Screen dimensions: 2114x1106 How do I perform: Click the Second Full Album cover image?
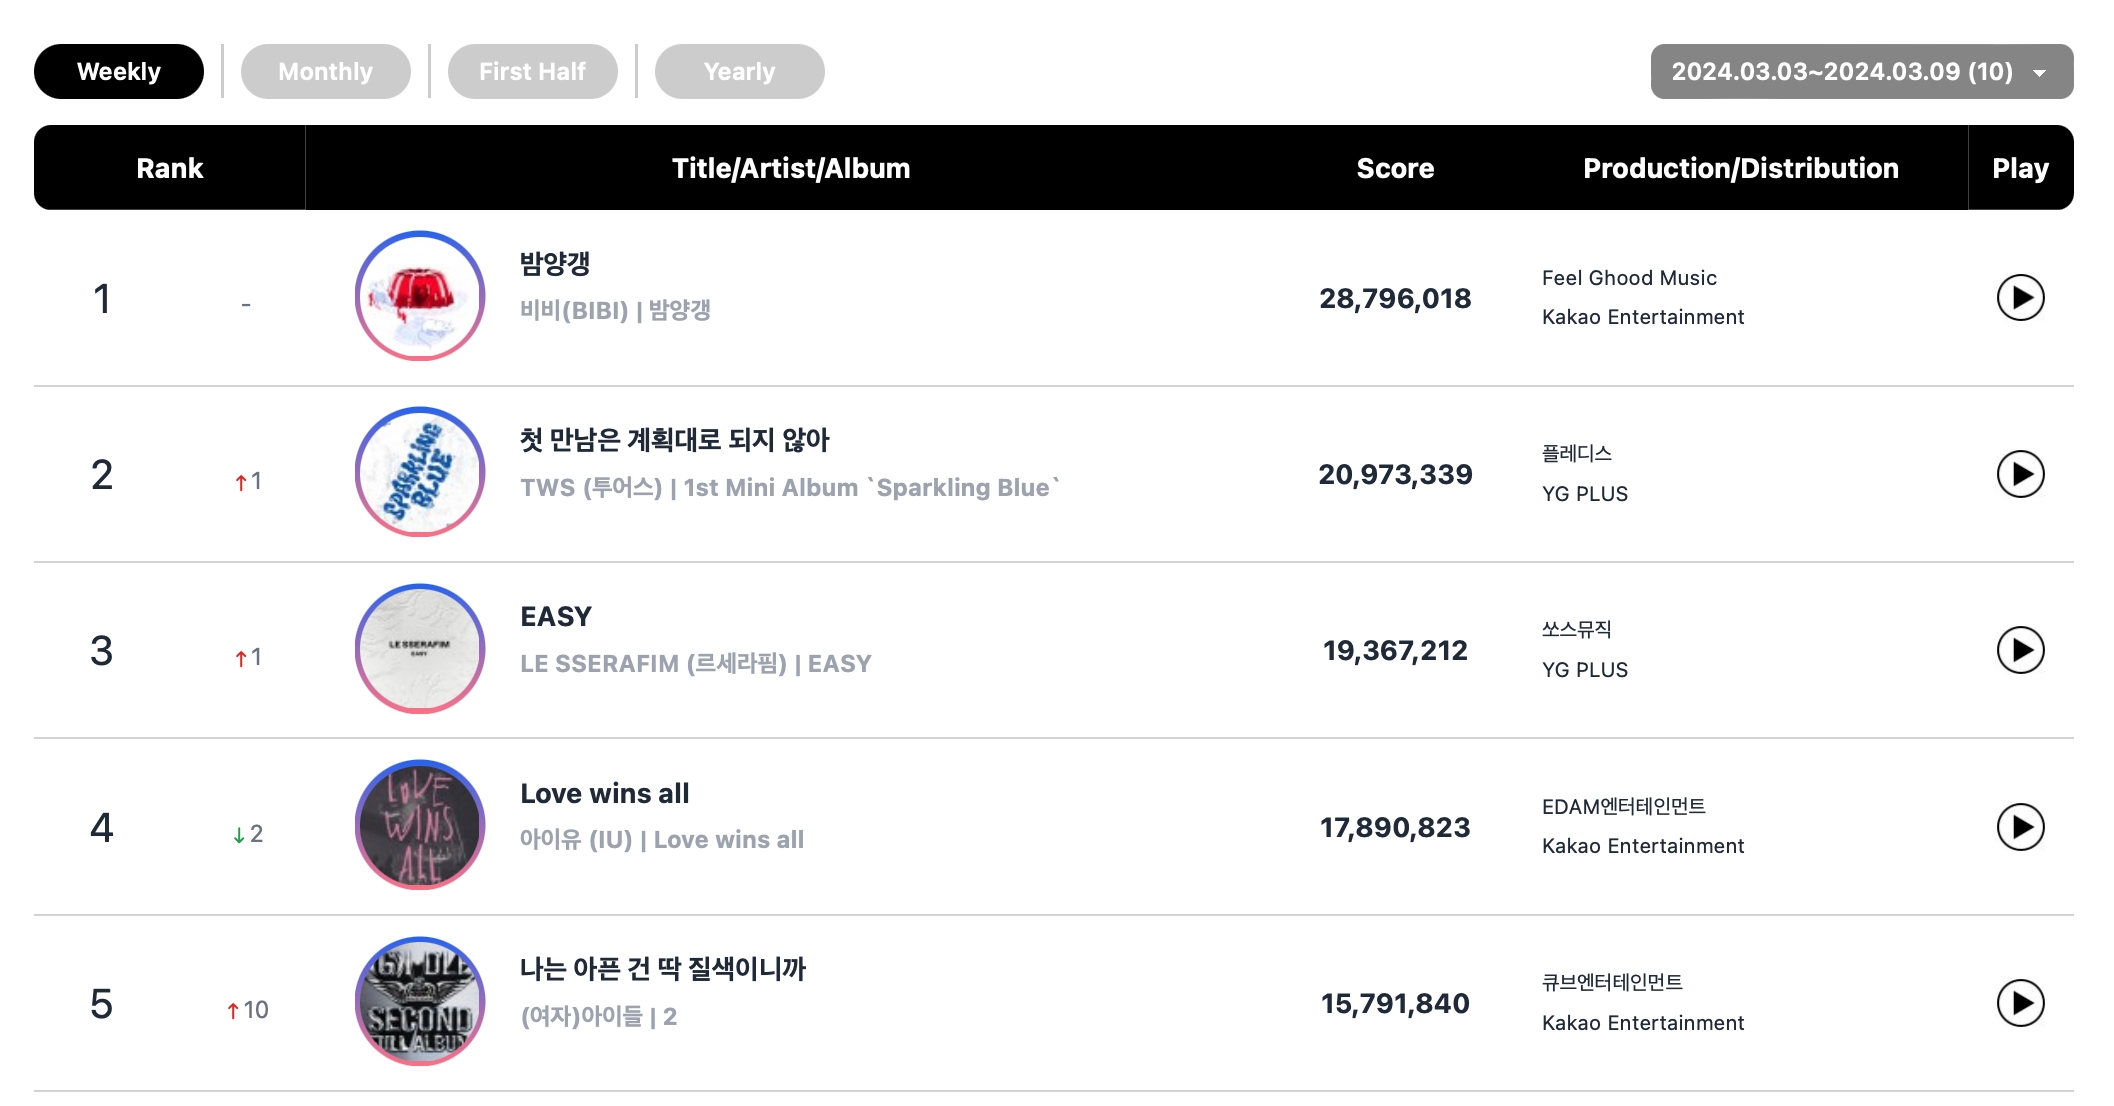point(420,1001)
